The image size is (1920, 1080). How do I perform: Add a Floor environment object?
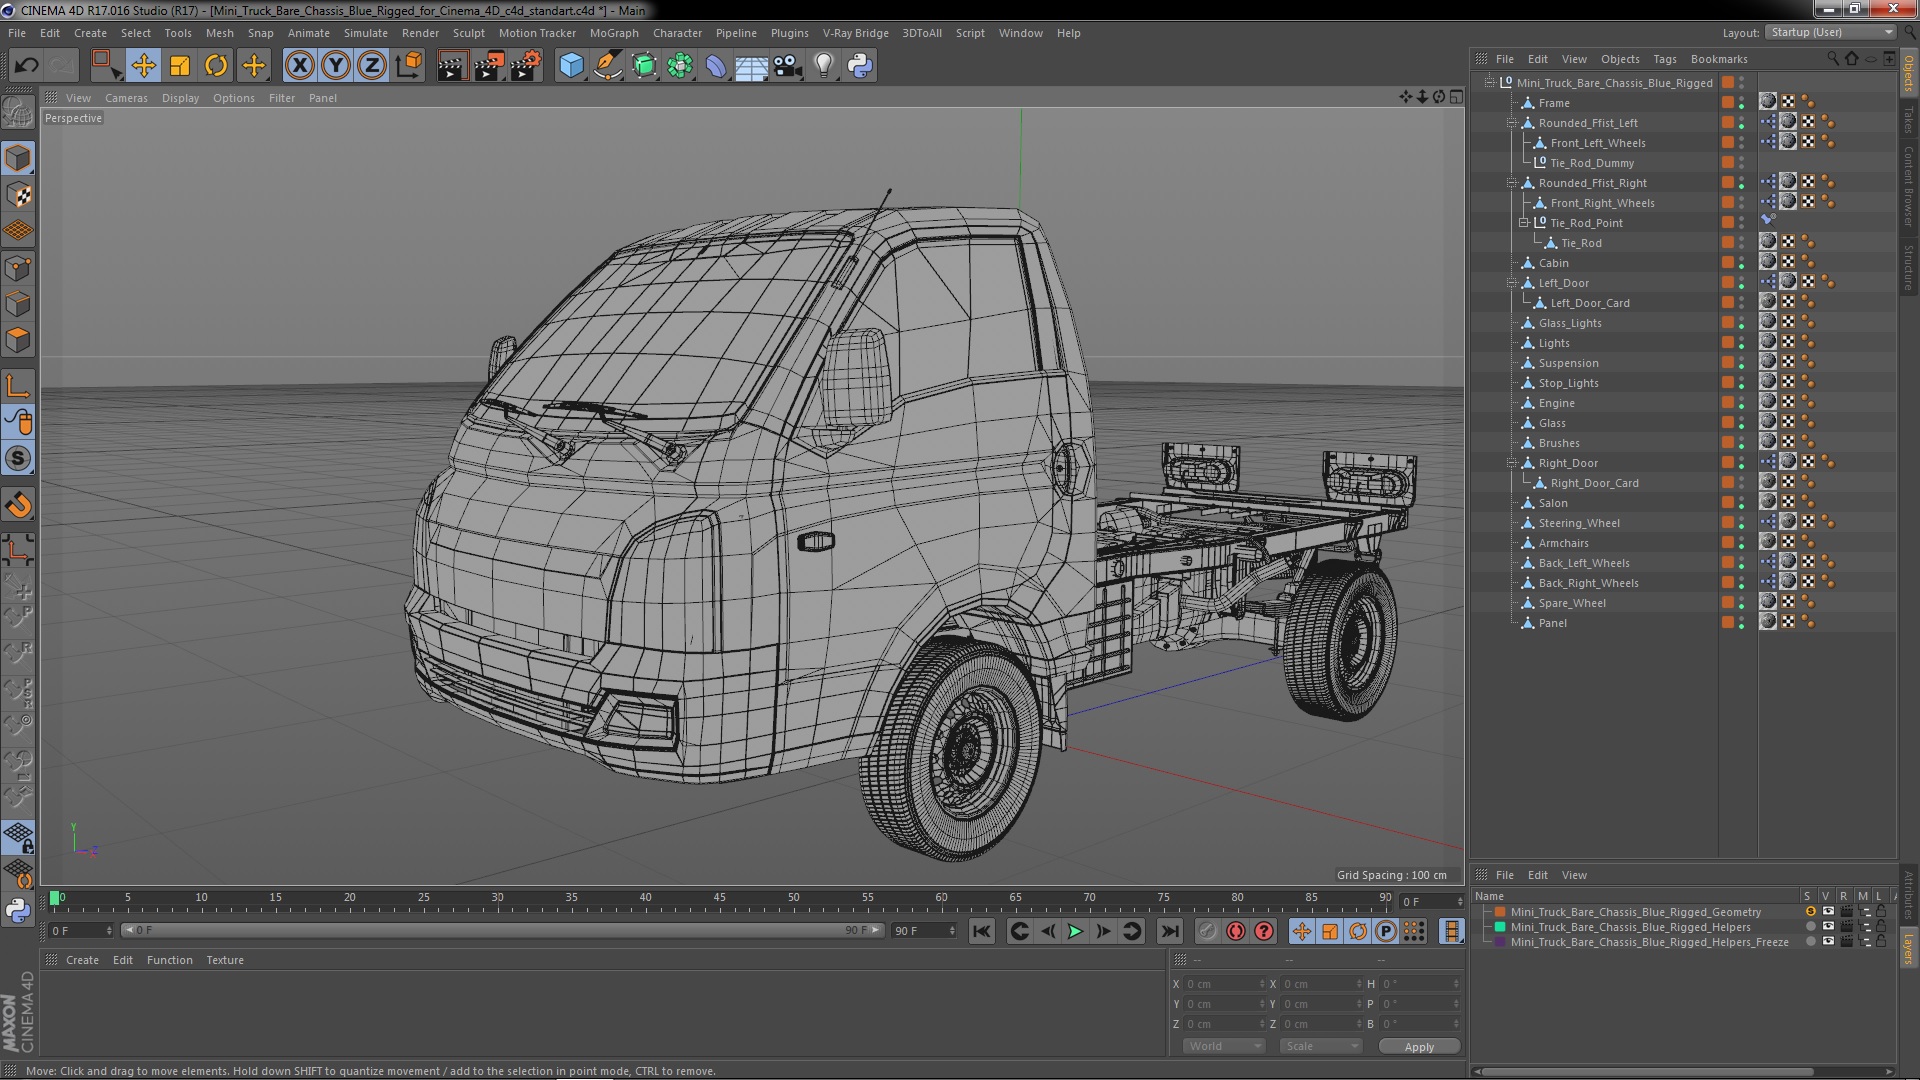(x=751, y=66)
